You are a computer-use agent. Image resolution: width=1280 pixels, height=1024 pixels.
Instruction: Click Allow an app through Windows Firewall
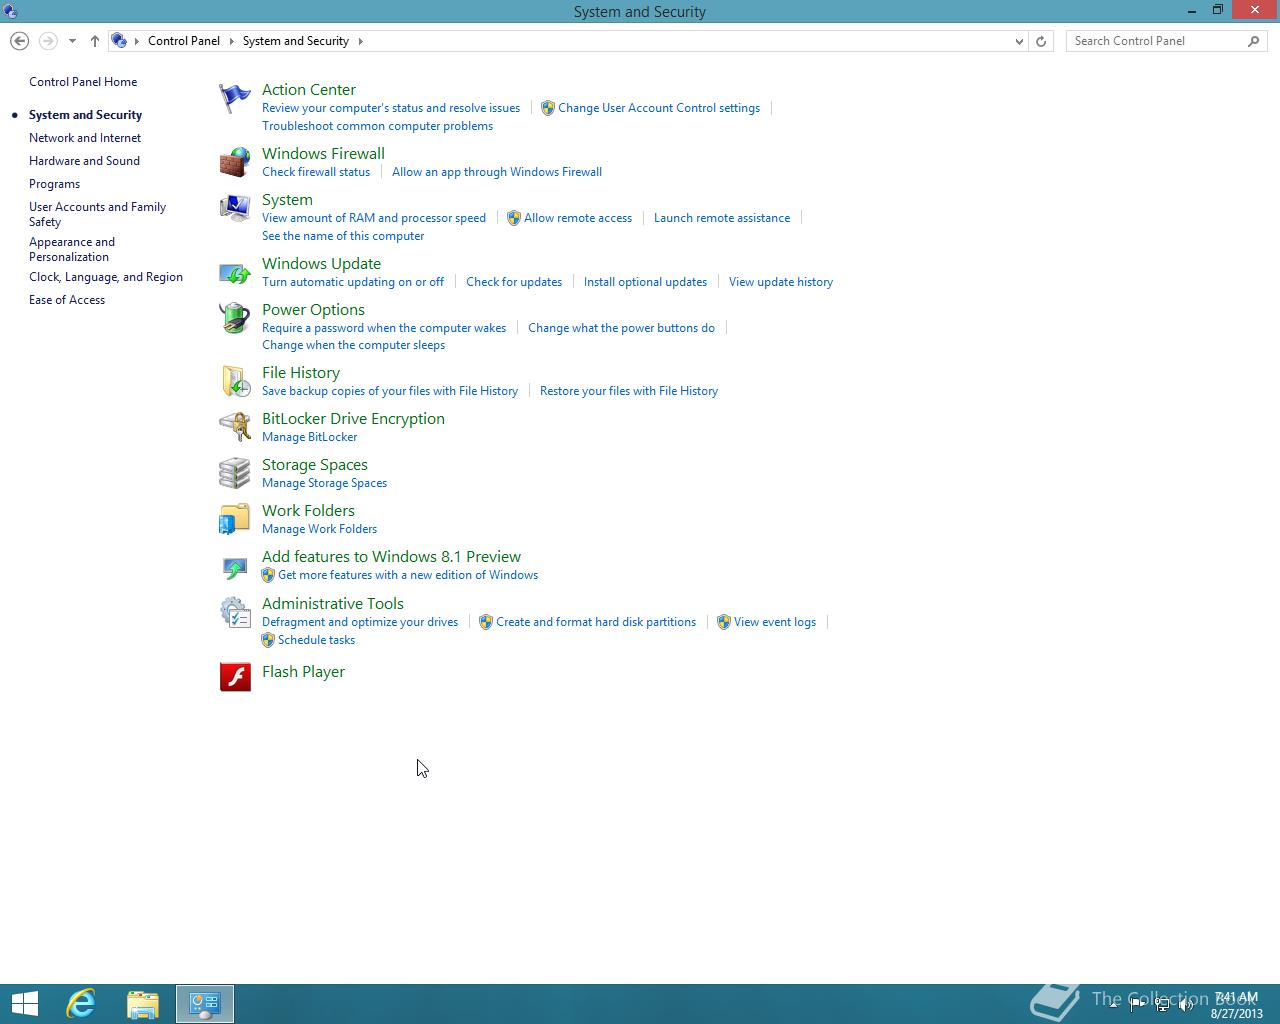click(x=497, y=172)
